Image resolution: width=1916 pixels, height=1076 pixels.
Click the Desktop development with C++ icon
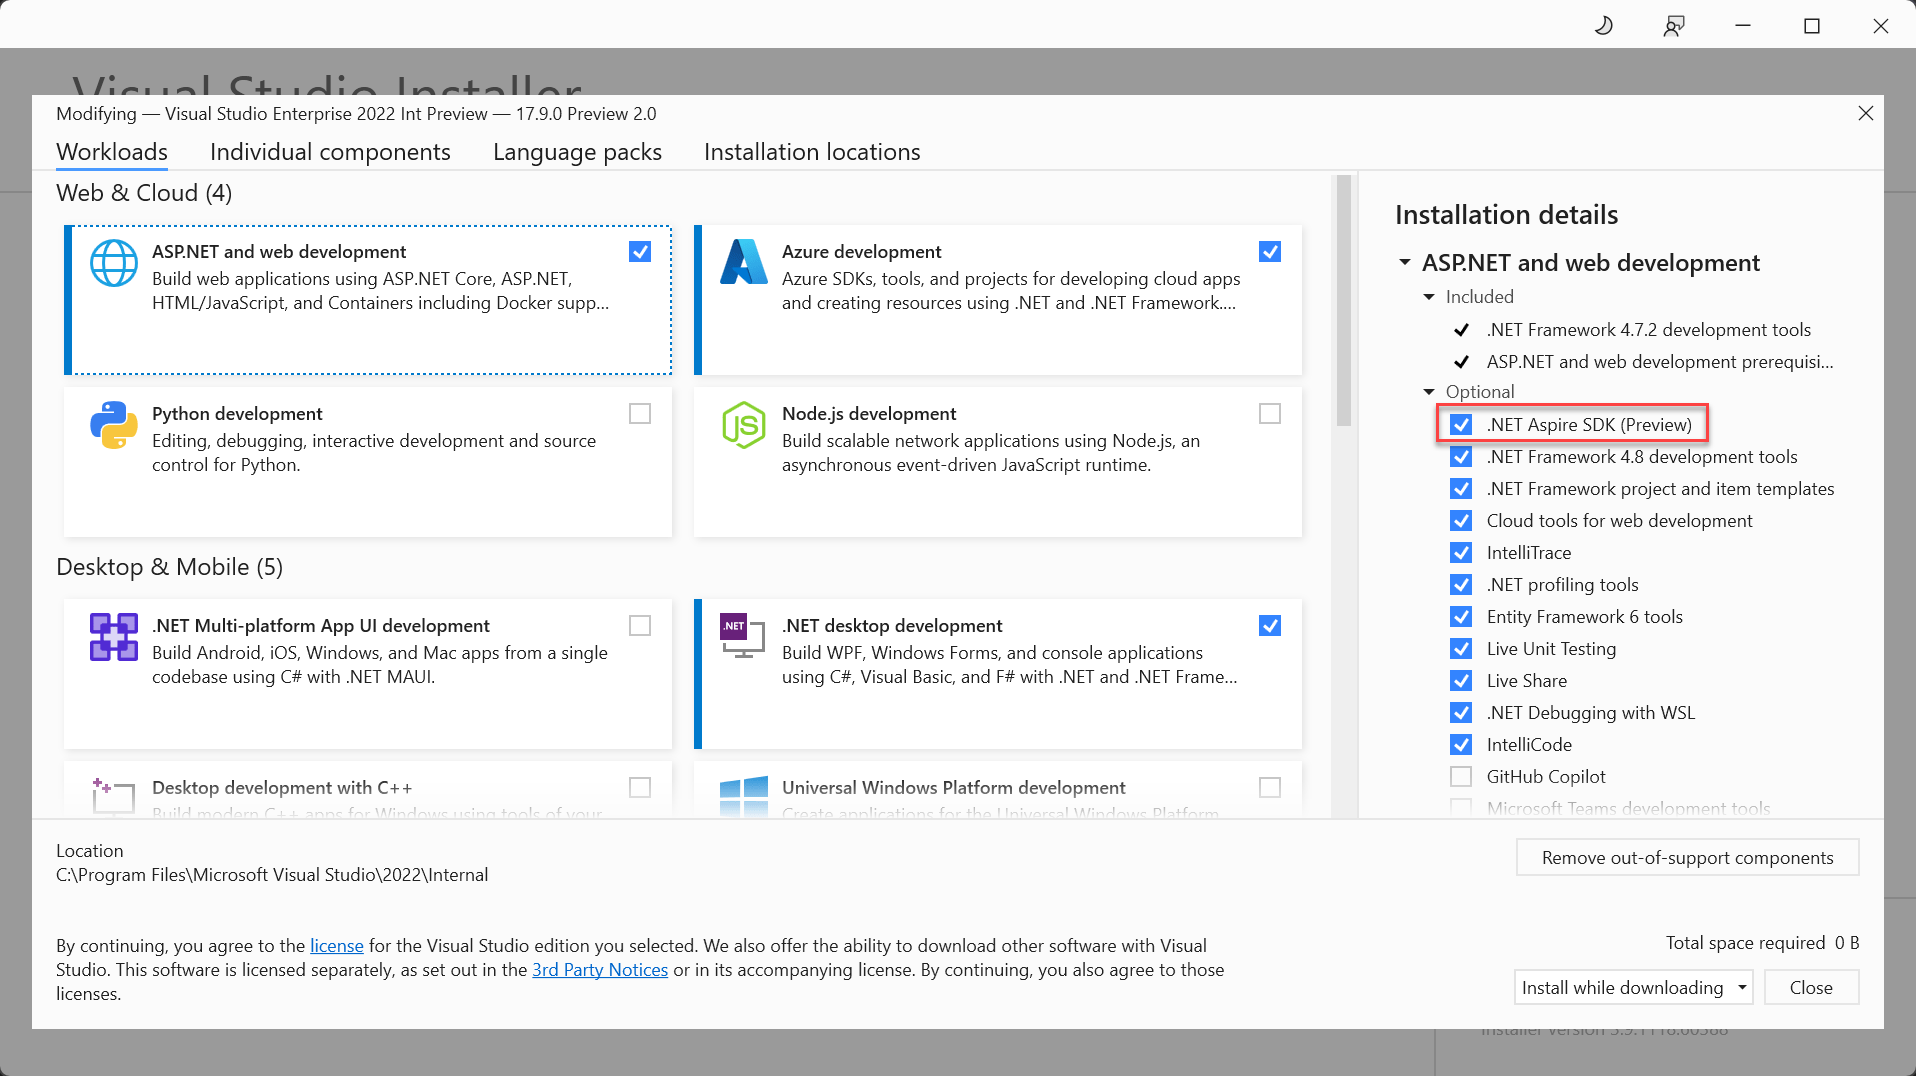click(114, 796)
